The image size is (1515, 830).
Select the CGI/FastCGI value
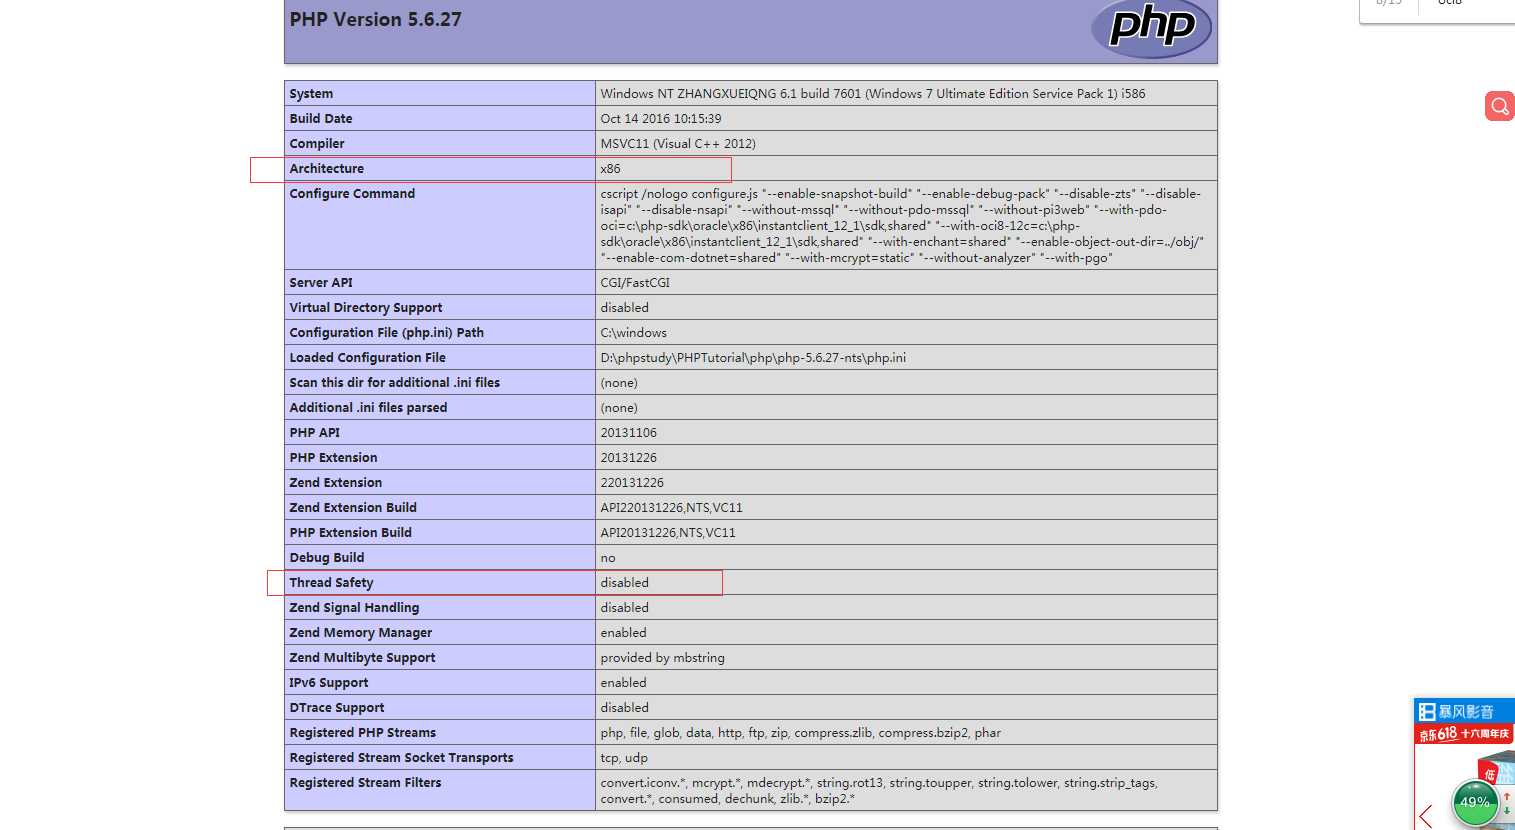635,283
